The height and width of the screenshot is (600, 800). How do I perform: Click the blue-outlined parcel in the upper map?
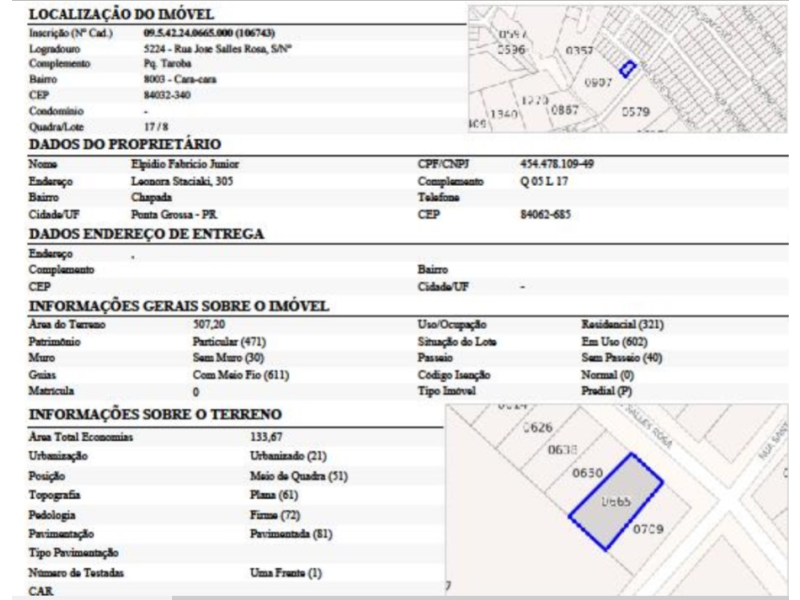tap(627, 69)
